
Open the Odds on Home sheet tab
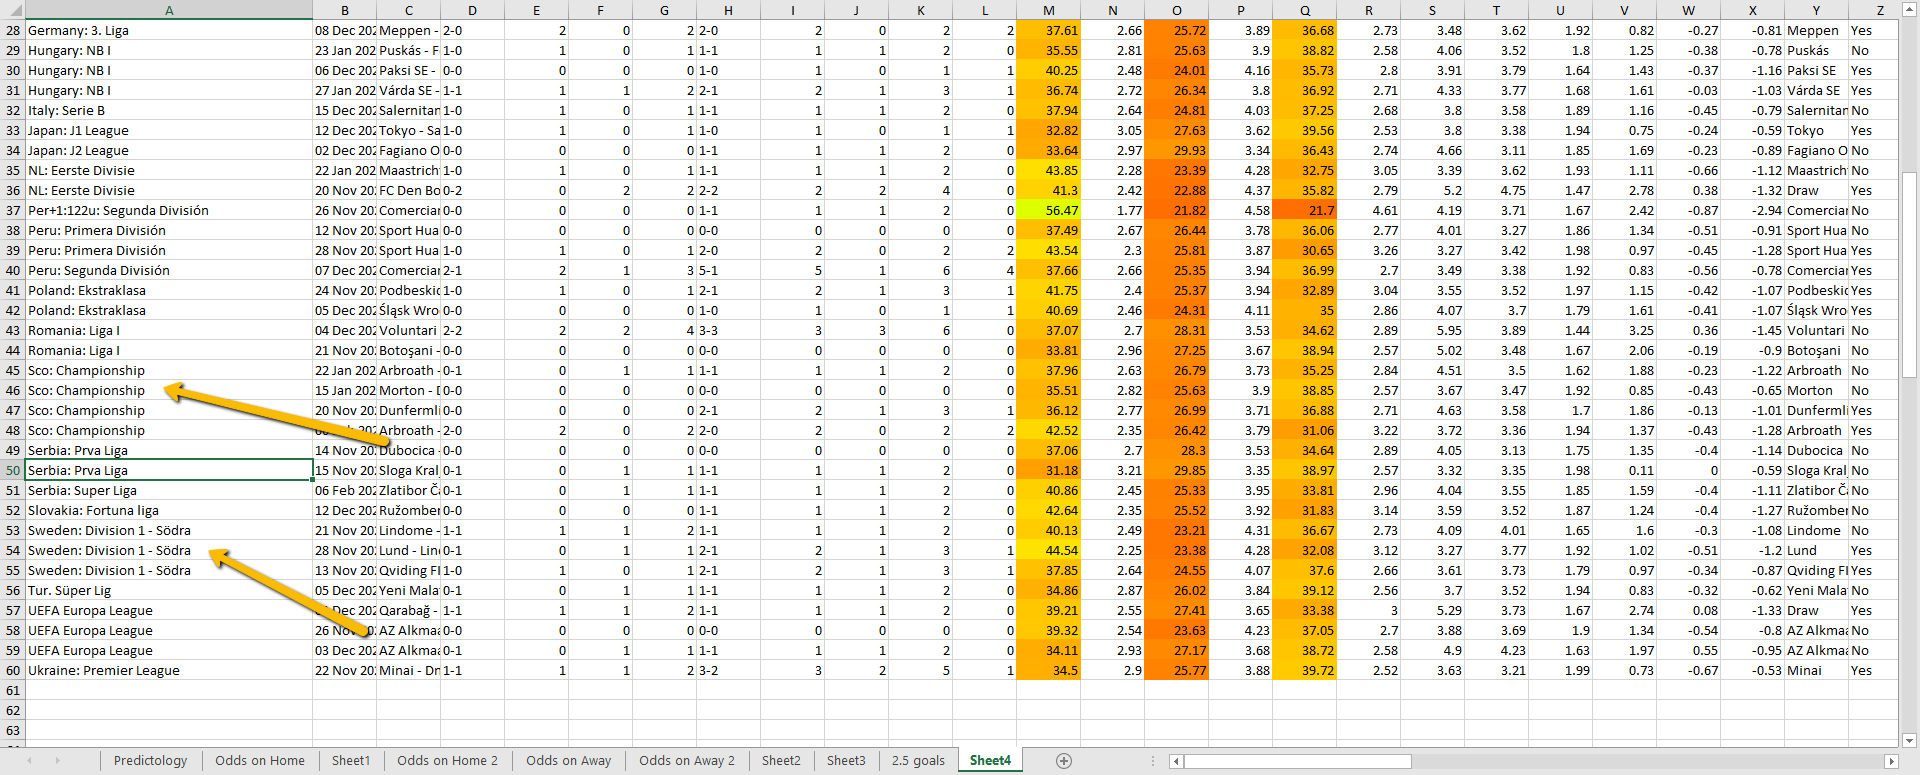coord(260,761)
